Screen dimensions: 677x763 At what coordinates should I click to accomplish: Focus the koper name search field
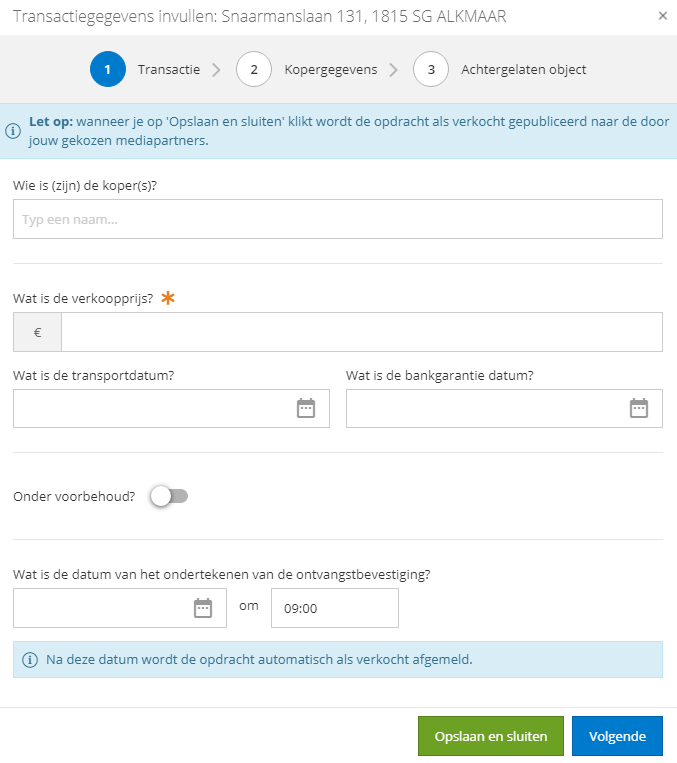338,219
